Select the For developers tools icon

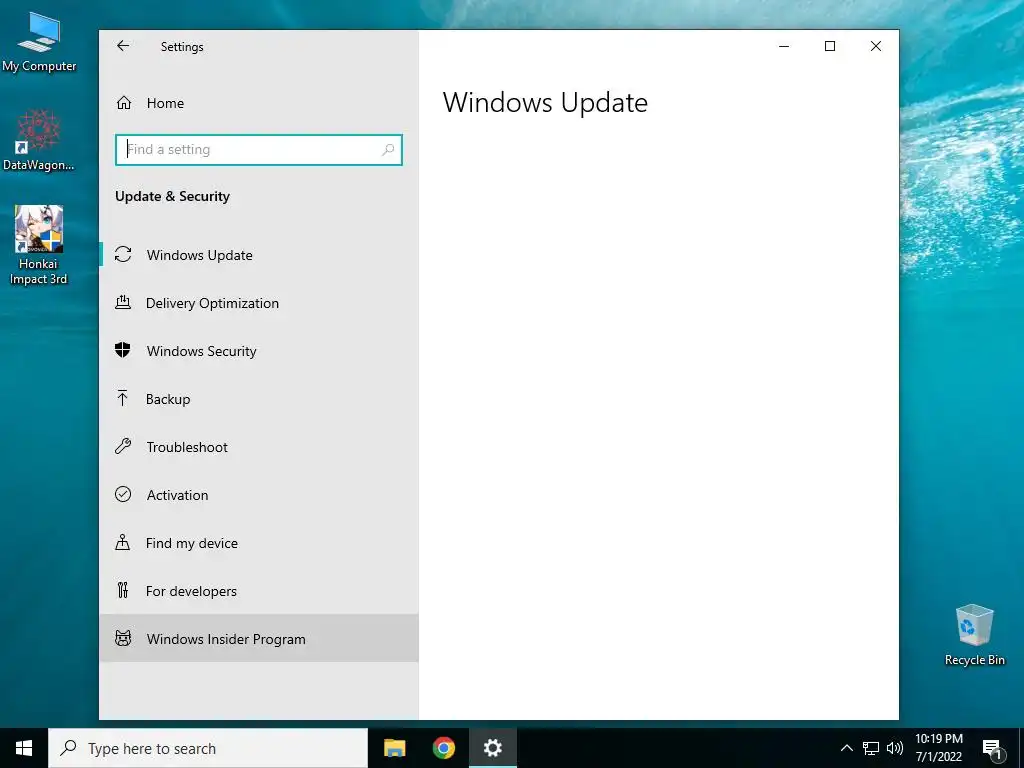123,590
